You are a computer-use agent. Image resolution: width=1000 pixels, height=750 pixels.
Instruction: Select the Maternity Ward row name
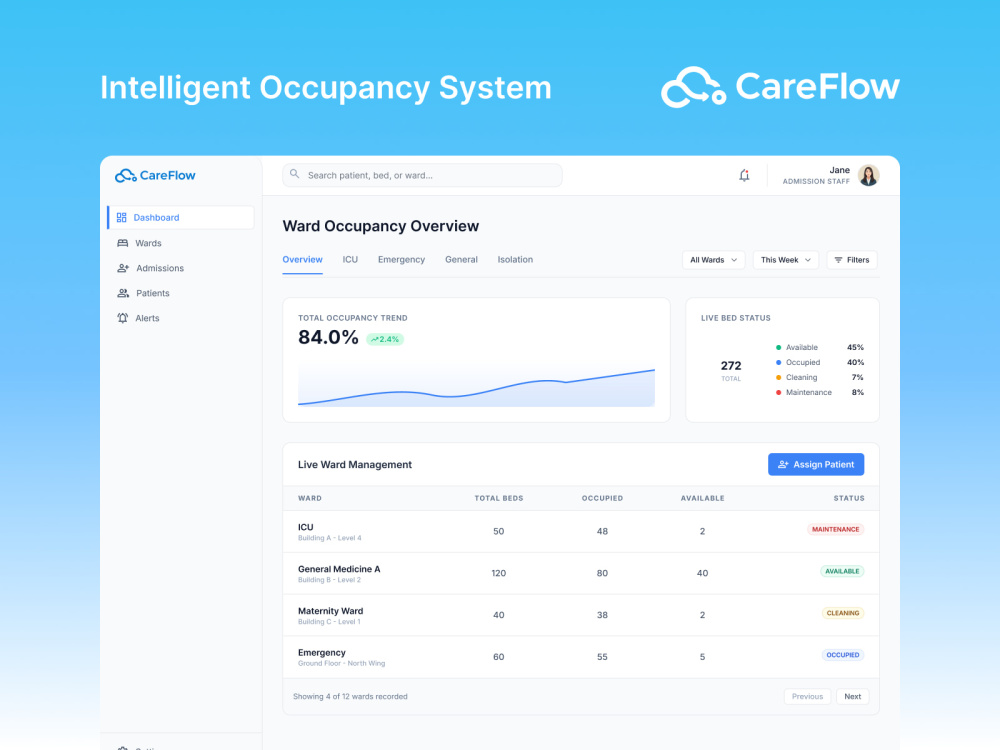(x=330, y=611)
